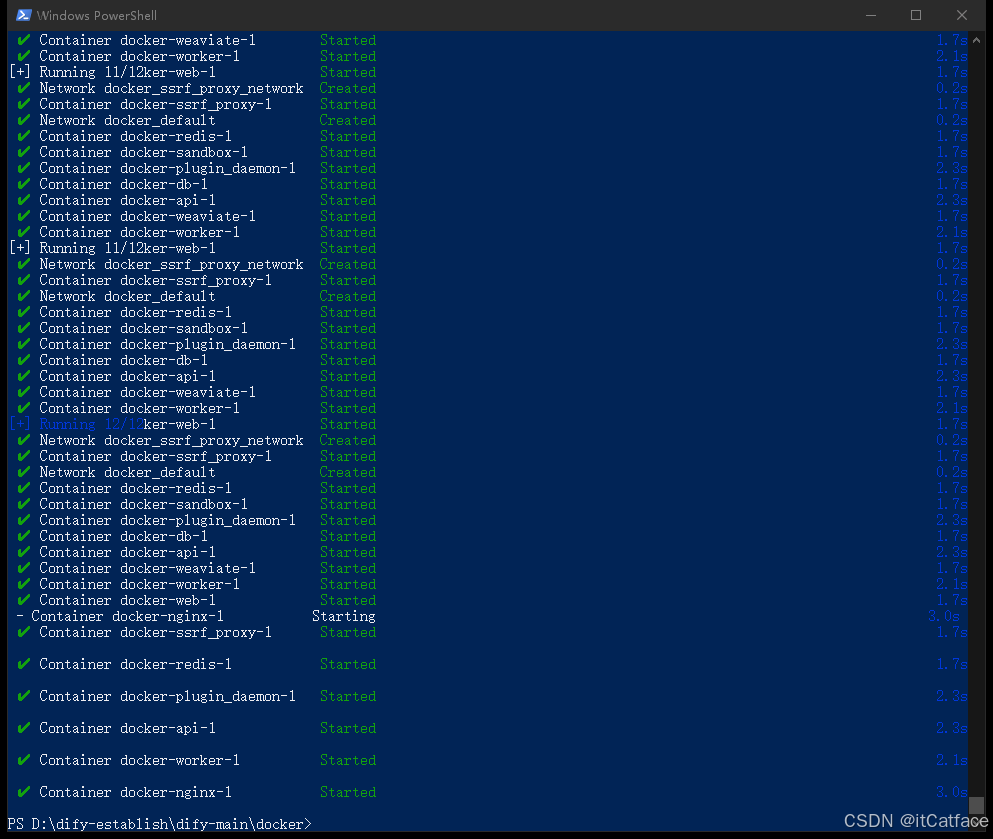Viewport: 993px width, 839px height.
Task: Click the Windows PowerShell title bar icon
Action: tap(23, 15)
